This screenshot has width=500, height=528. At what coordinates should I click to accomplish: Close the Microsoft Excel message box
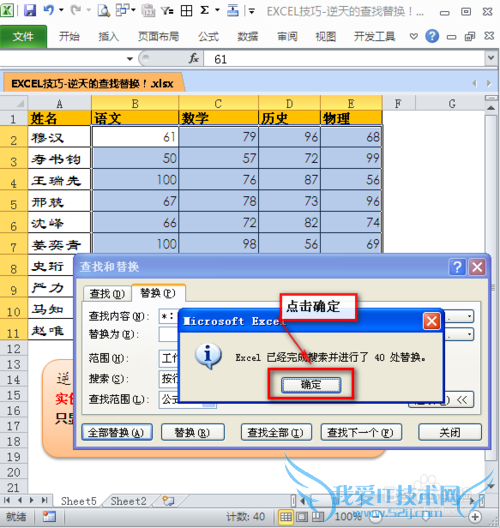pos(432,321)
